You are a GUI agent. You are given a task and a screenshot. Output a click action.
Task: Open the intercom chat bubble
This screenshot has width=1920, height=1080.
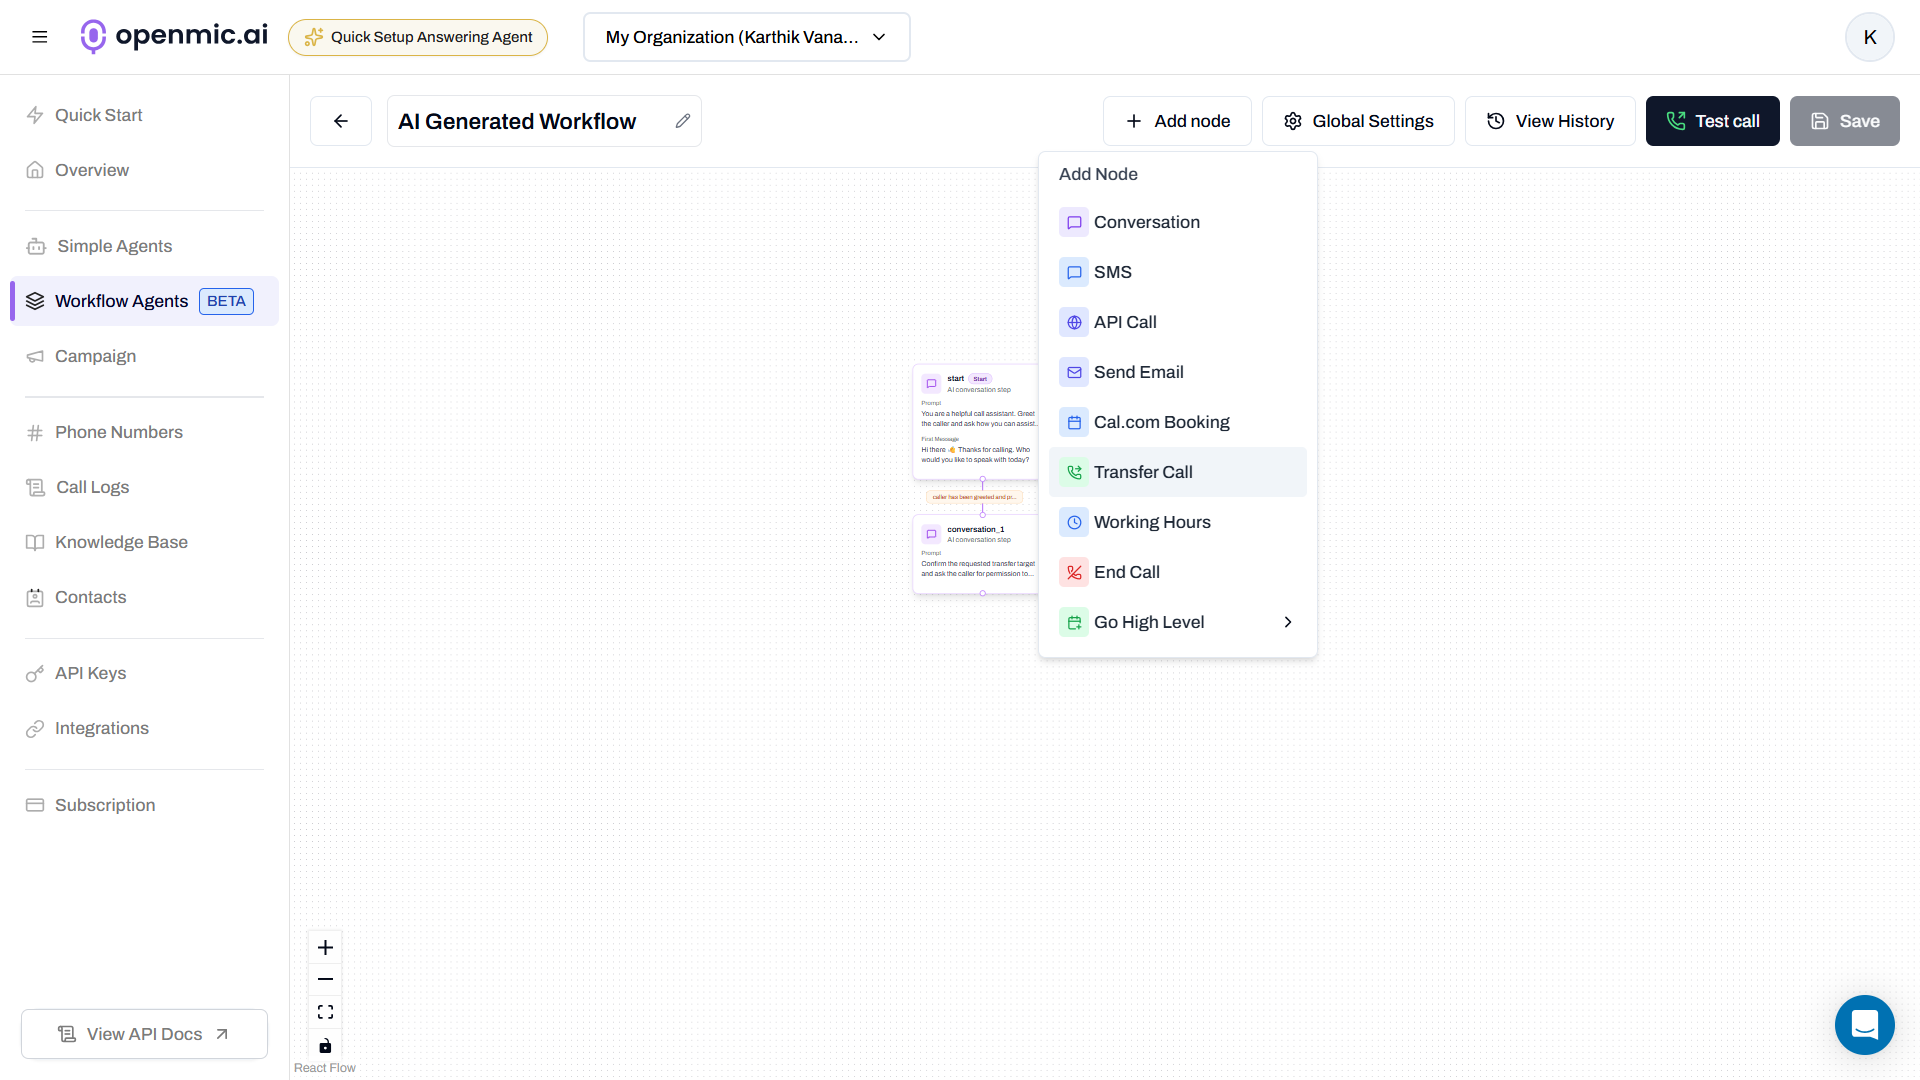1864,1025
